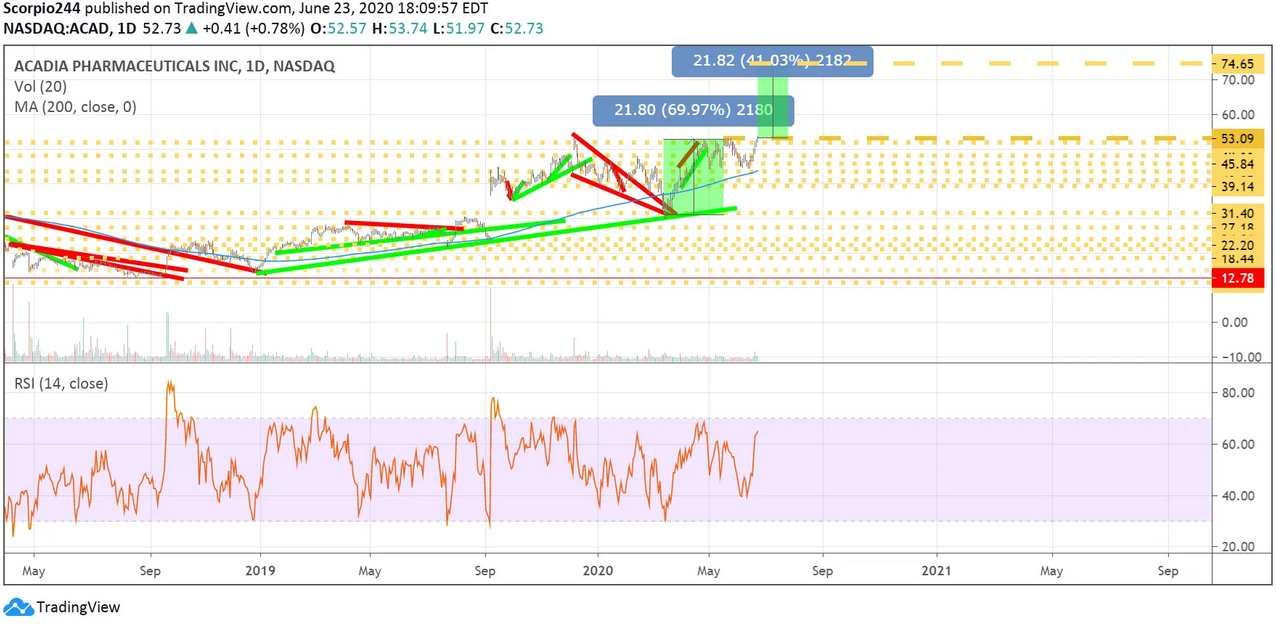Click the 20.00 value on the RSI axis
This screenshot has width=1276, height=624.
click(1237, 546)
